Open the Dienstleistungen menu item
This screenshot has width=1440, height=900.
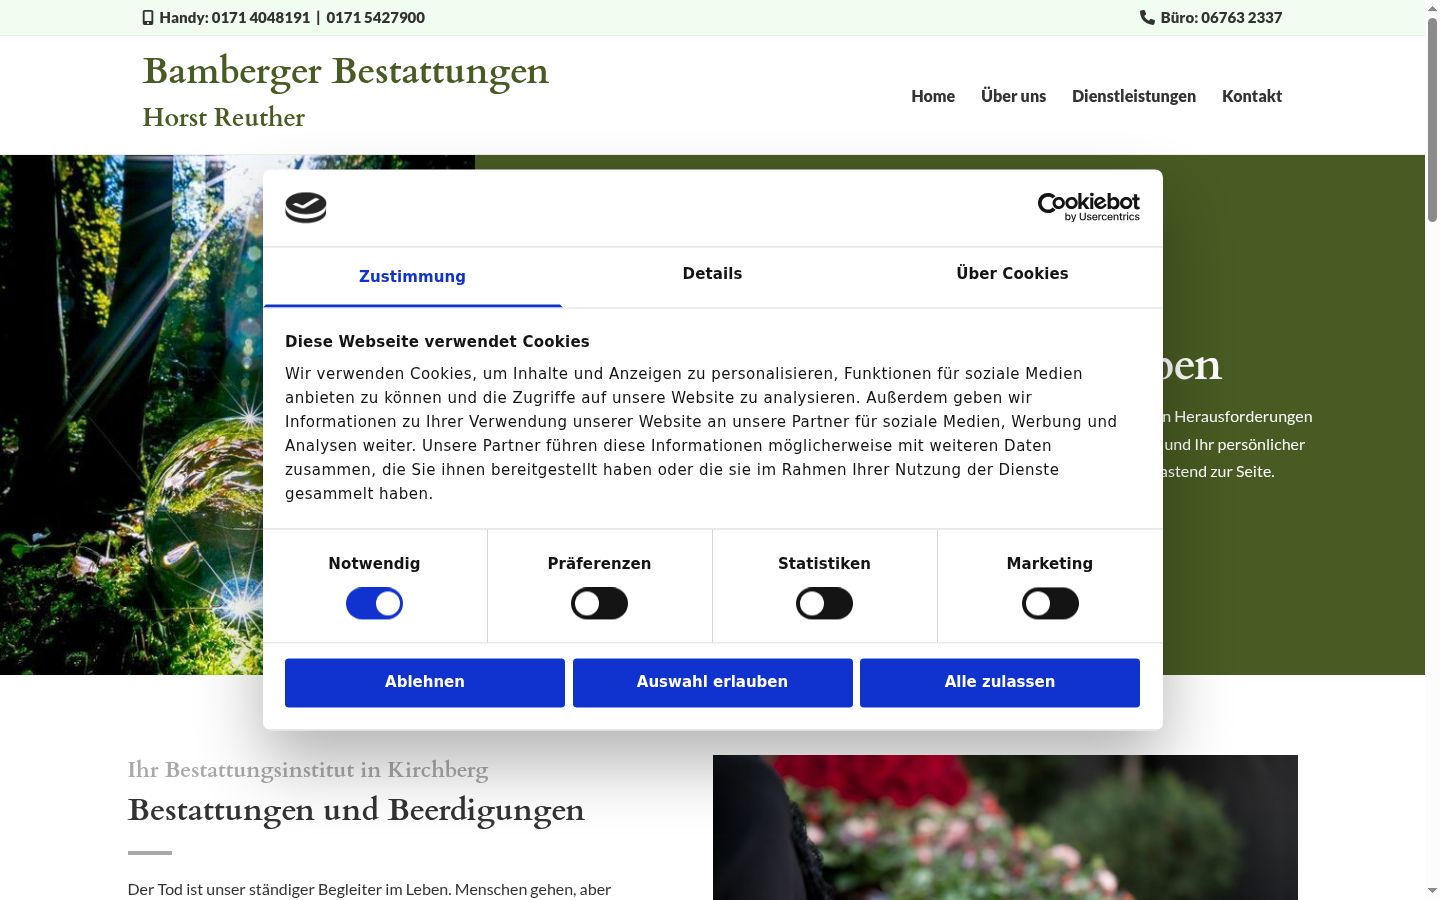(x=1134, y=96)
